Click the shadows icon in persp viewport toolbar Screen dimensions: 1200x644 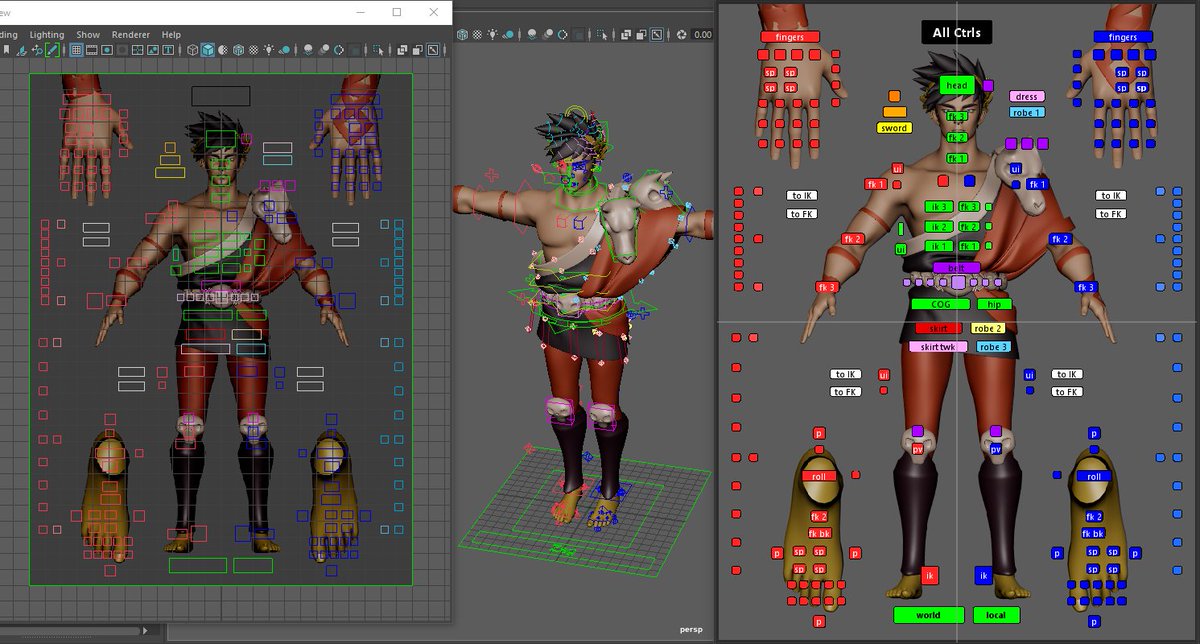(x=507, y=35)
